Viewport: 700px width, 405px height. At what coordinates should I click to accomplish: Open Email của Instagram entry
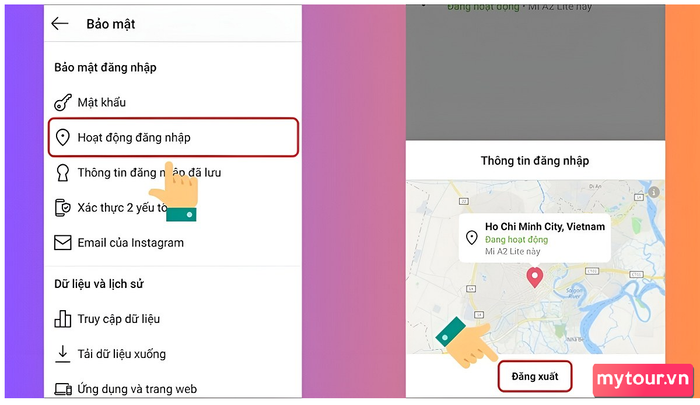[173, 242]
